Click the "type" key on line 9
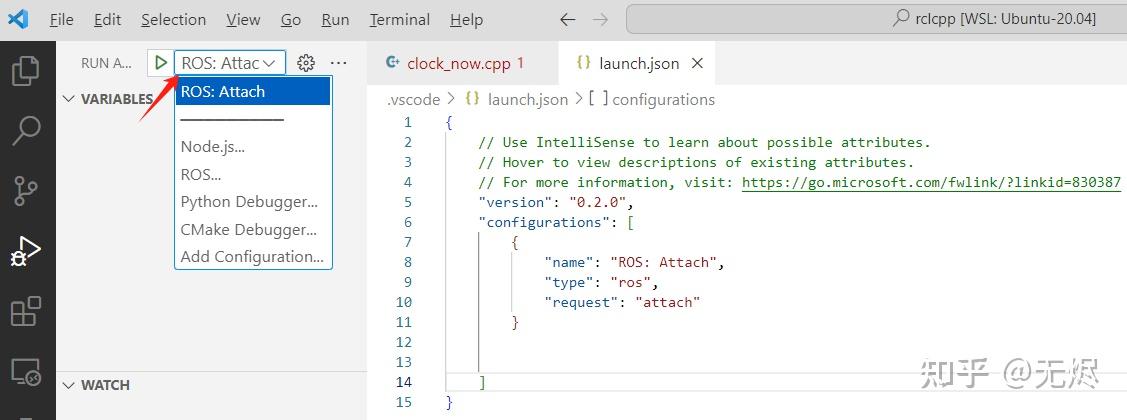 pyautogui.click(x=569, y=283)
